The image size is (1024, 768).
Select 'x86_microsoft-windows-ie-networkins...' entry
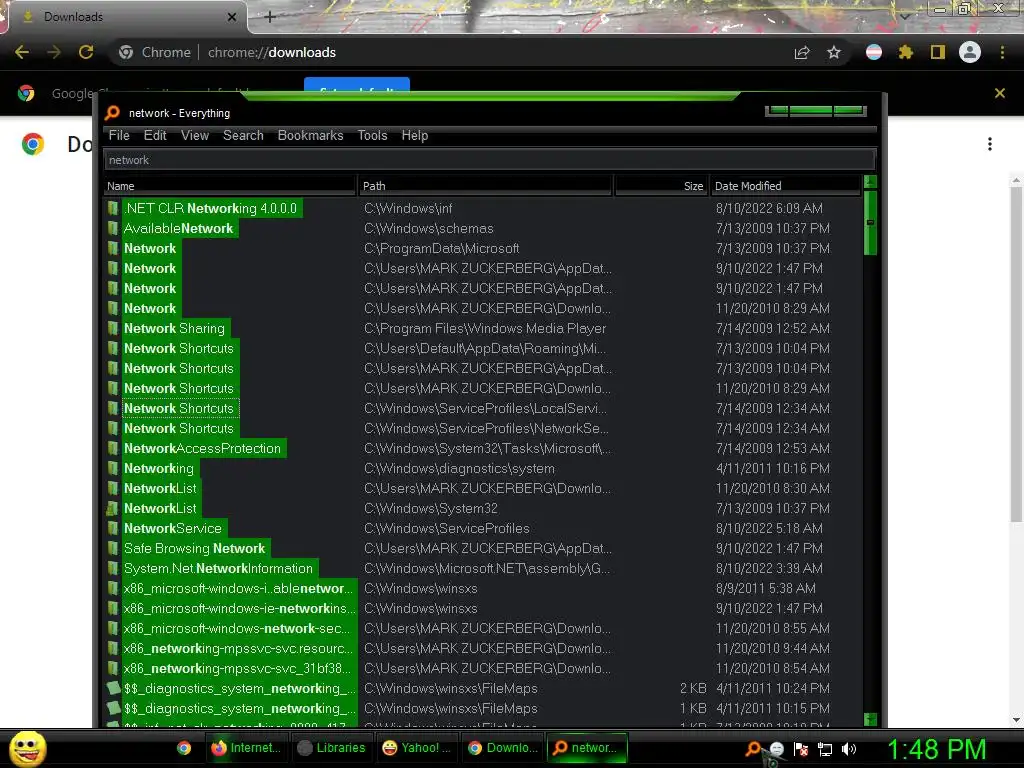(x=239, y=608)
